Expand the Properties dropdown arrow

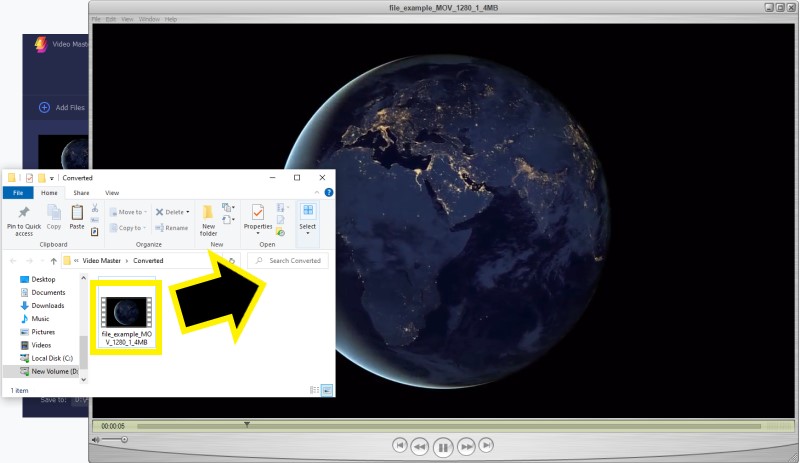pos(258,233)
